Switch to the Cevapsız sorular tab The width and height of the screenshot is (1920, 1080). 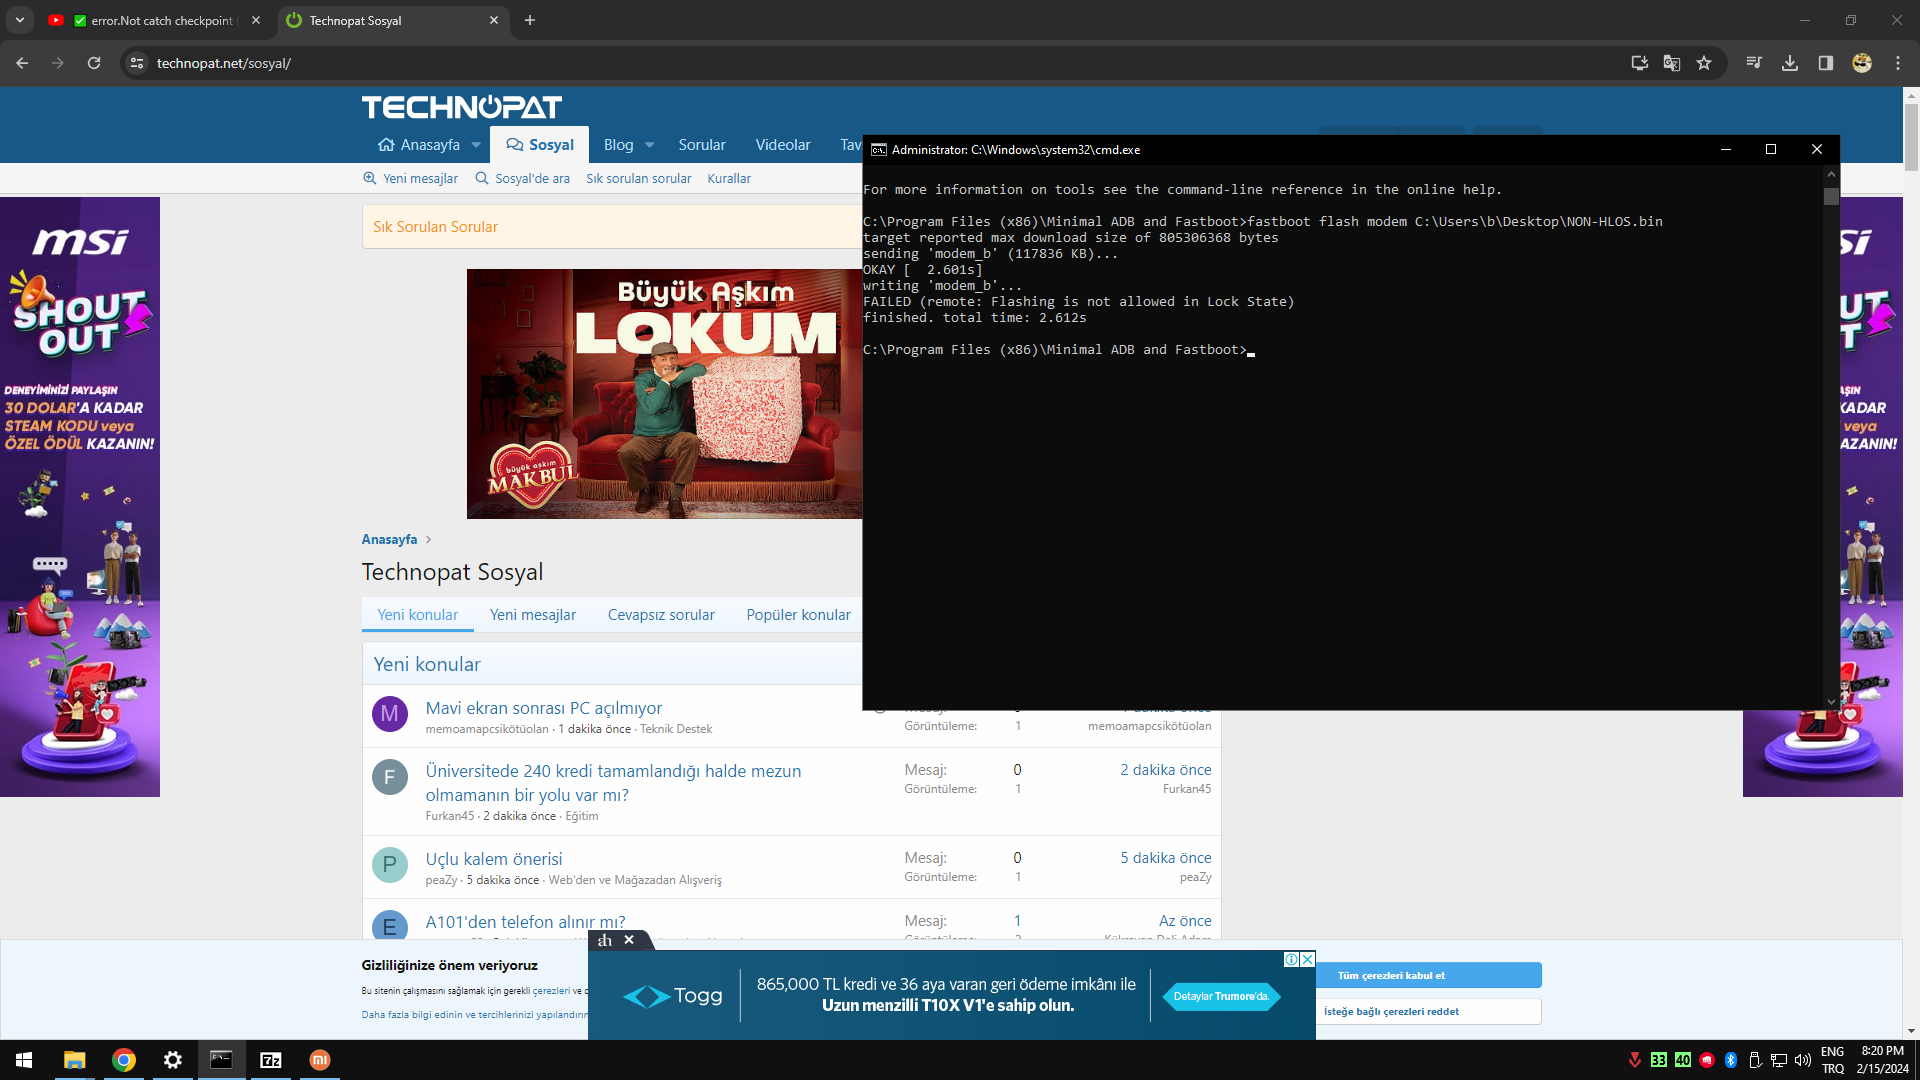click(661, 615)
